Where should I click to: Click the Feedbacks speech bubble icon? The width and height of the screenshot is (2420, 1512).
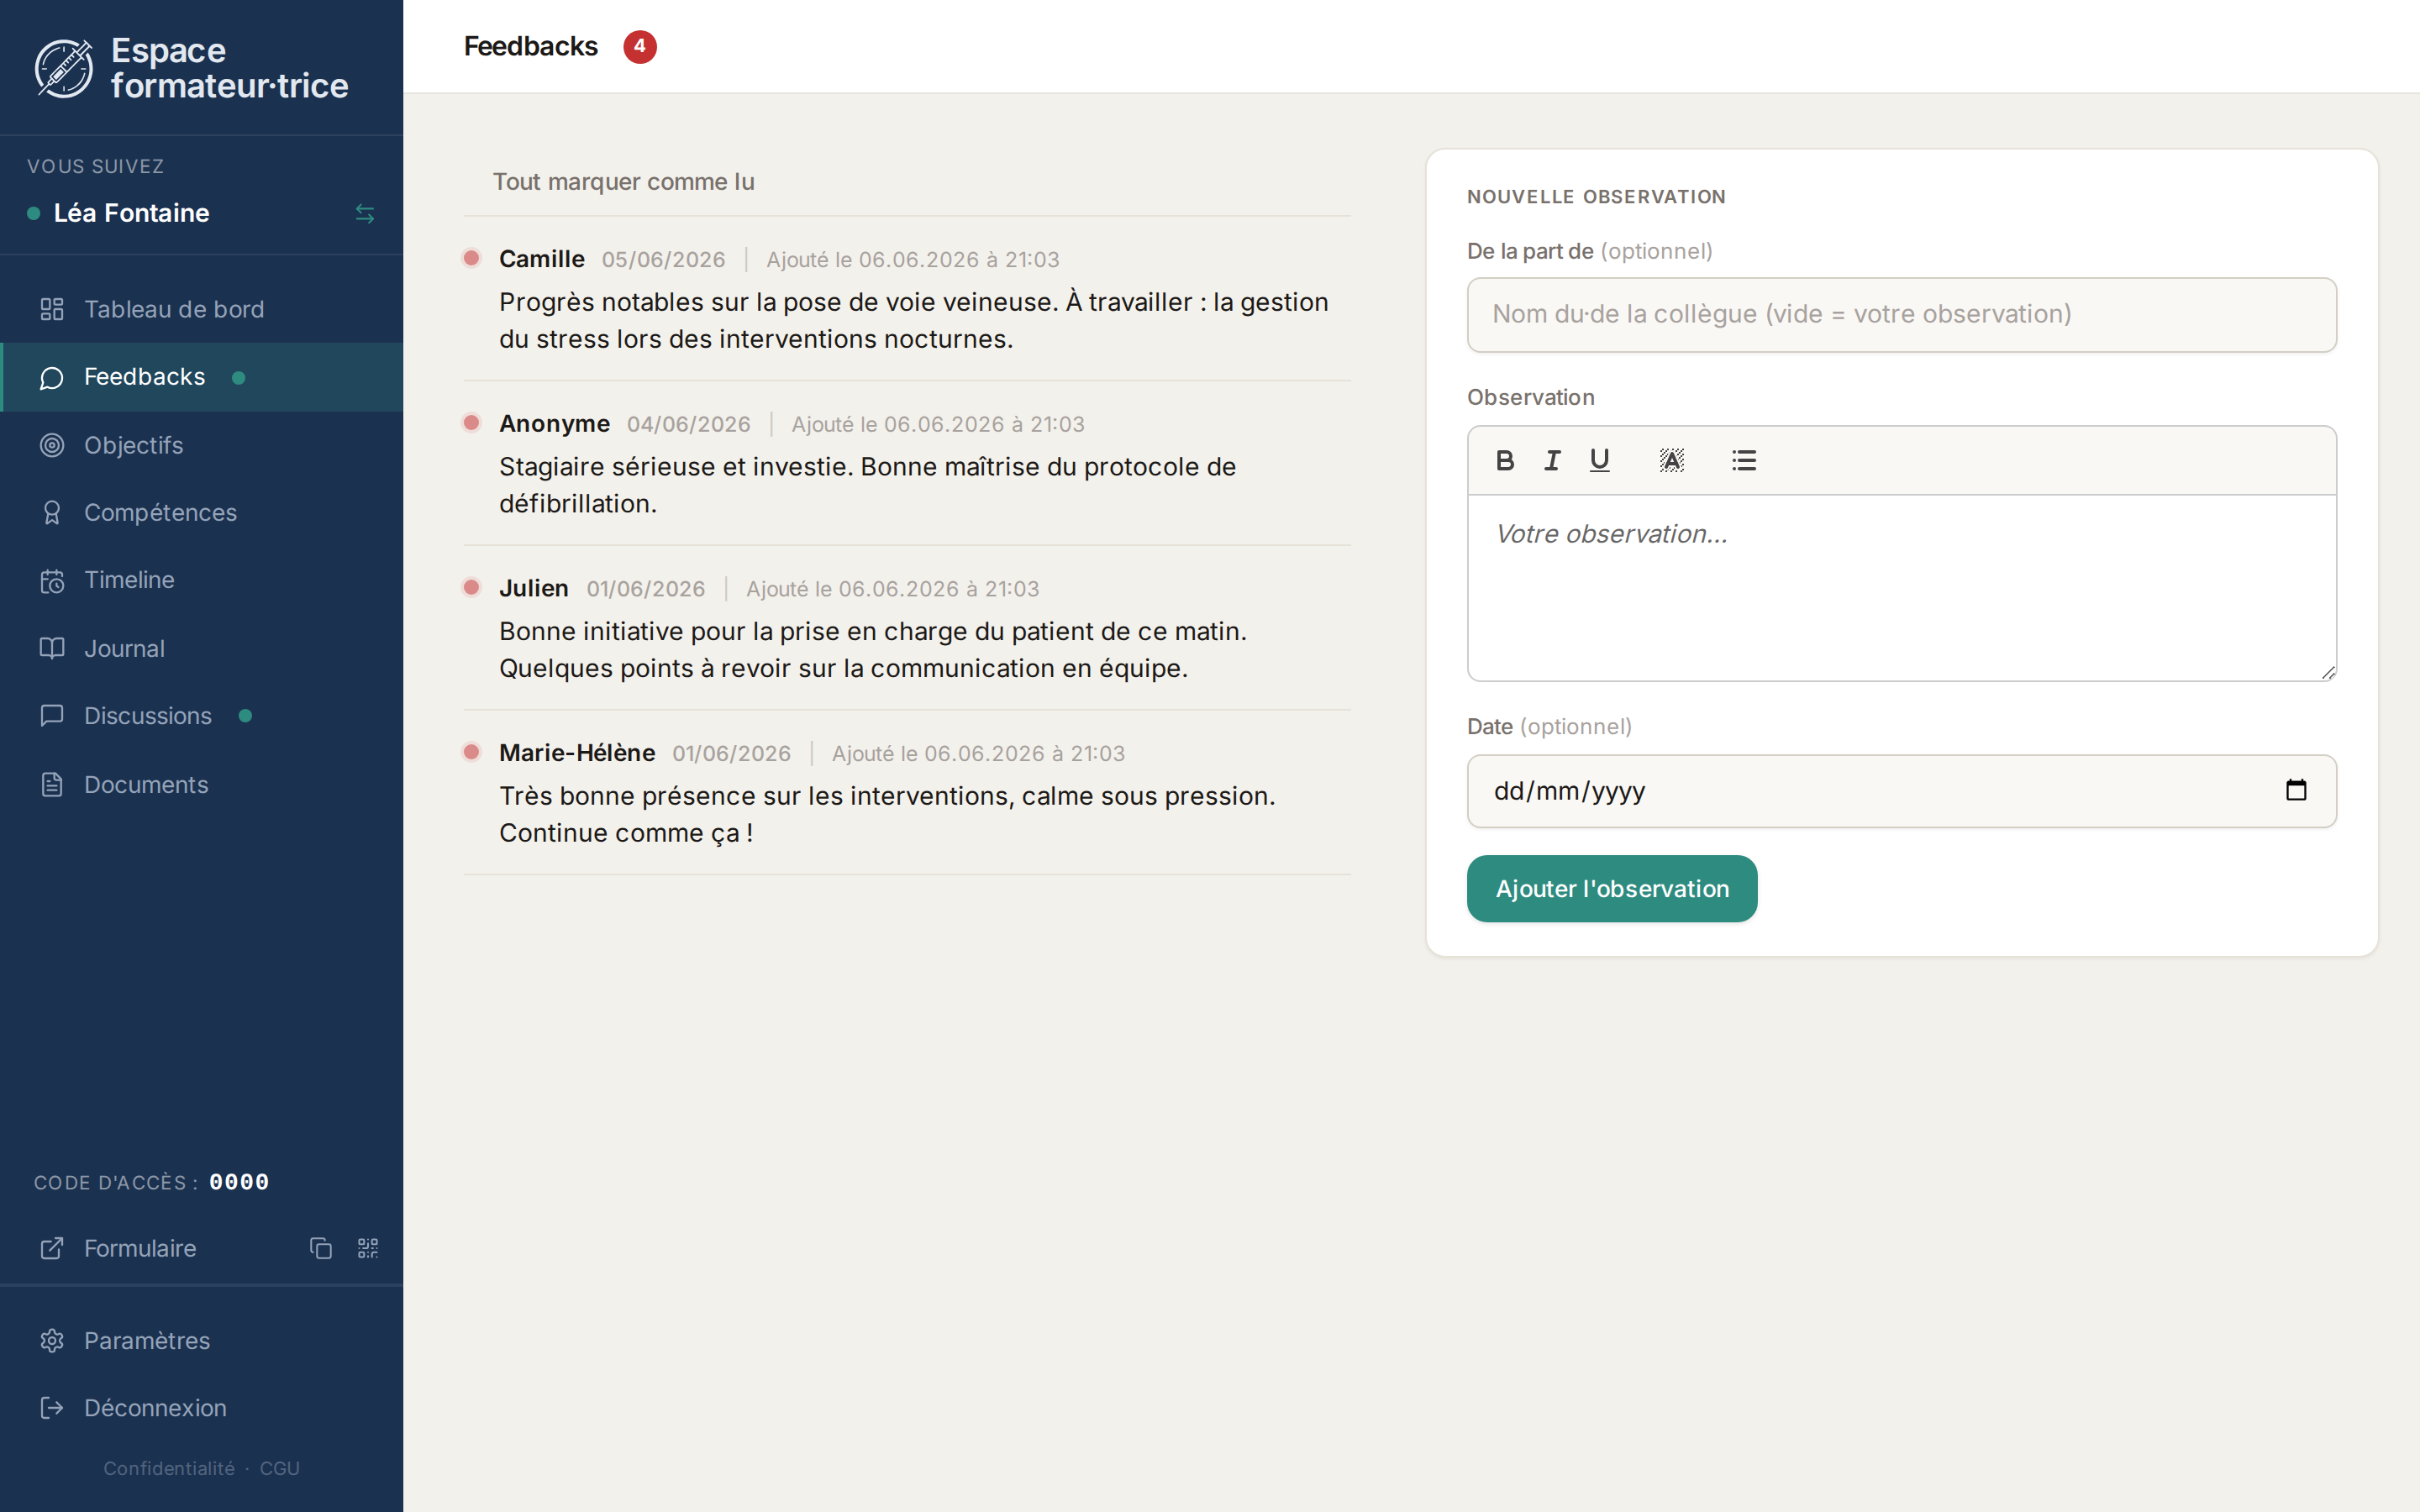pyautogui.click(x=52, y=378)
